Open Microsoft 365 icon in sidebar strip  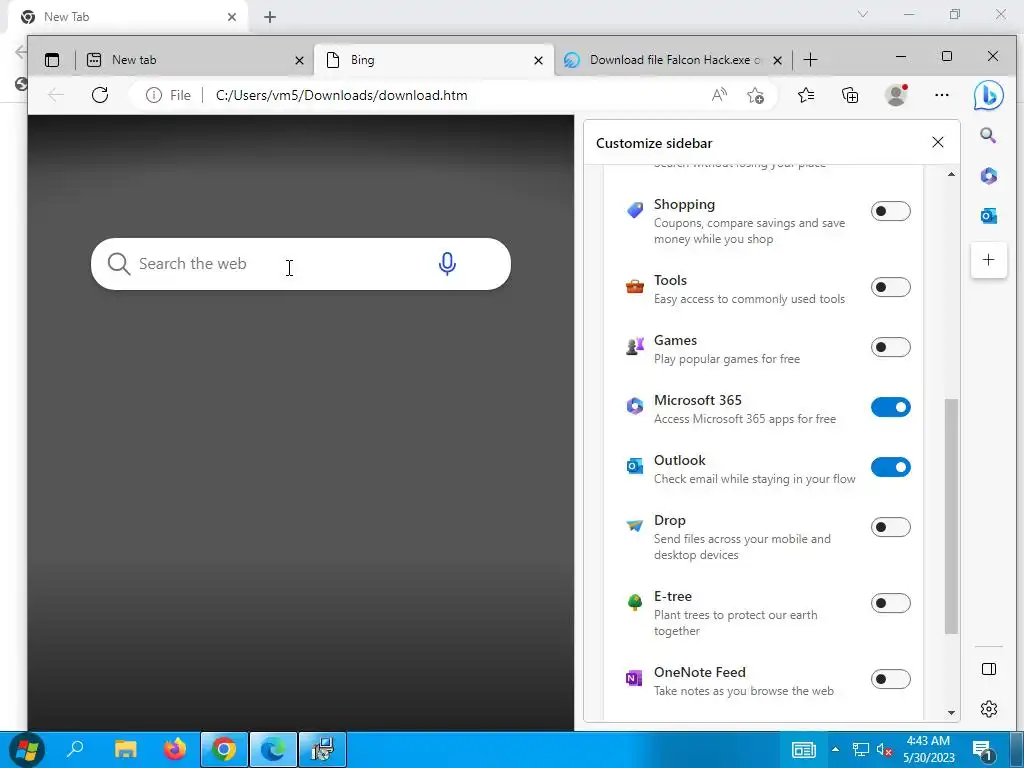click(x=988, y=176)
